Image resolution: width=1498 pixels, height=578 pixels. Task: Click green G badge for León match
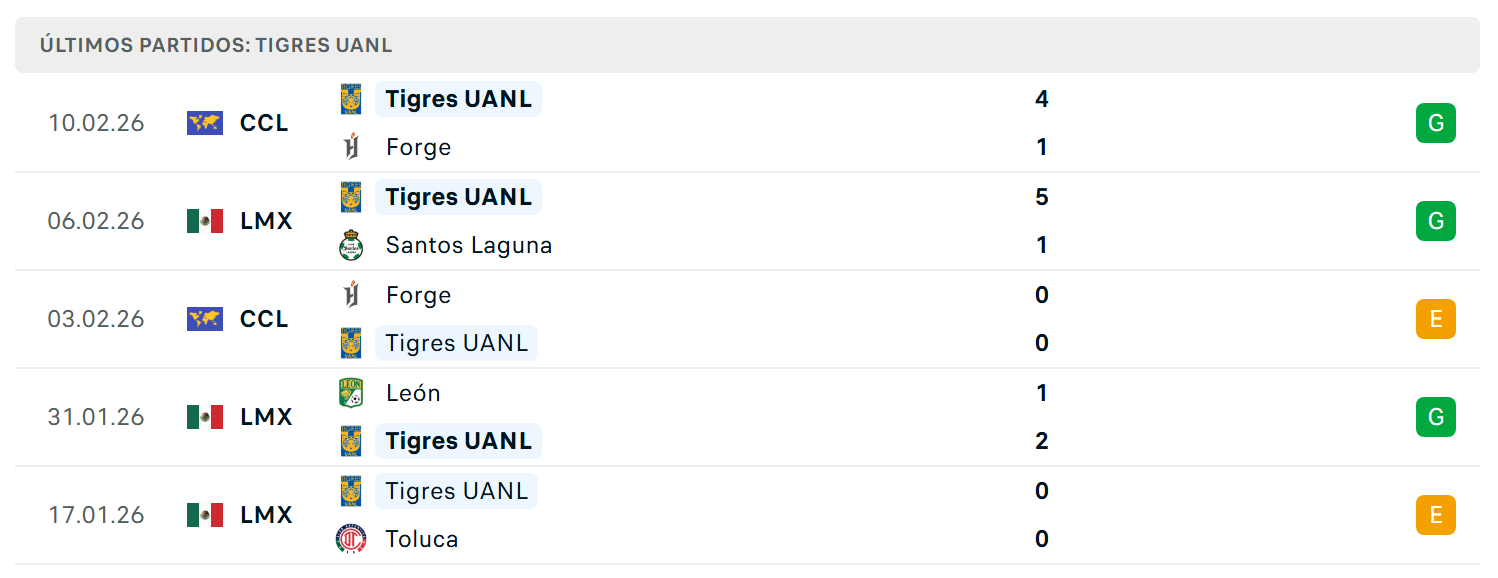point(1436,417)
